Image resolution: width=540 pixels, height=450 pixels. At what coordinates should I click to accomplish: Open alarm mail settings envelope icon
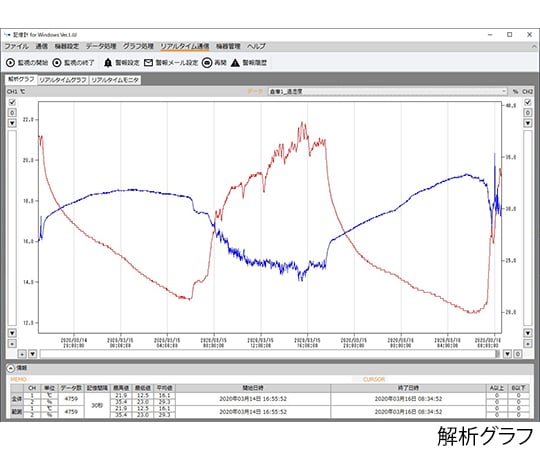point(148,63)
